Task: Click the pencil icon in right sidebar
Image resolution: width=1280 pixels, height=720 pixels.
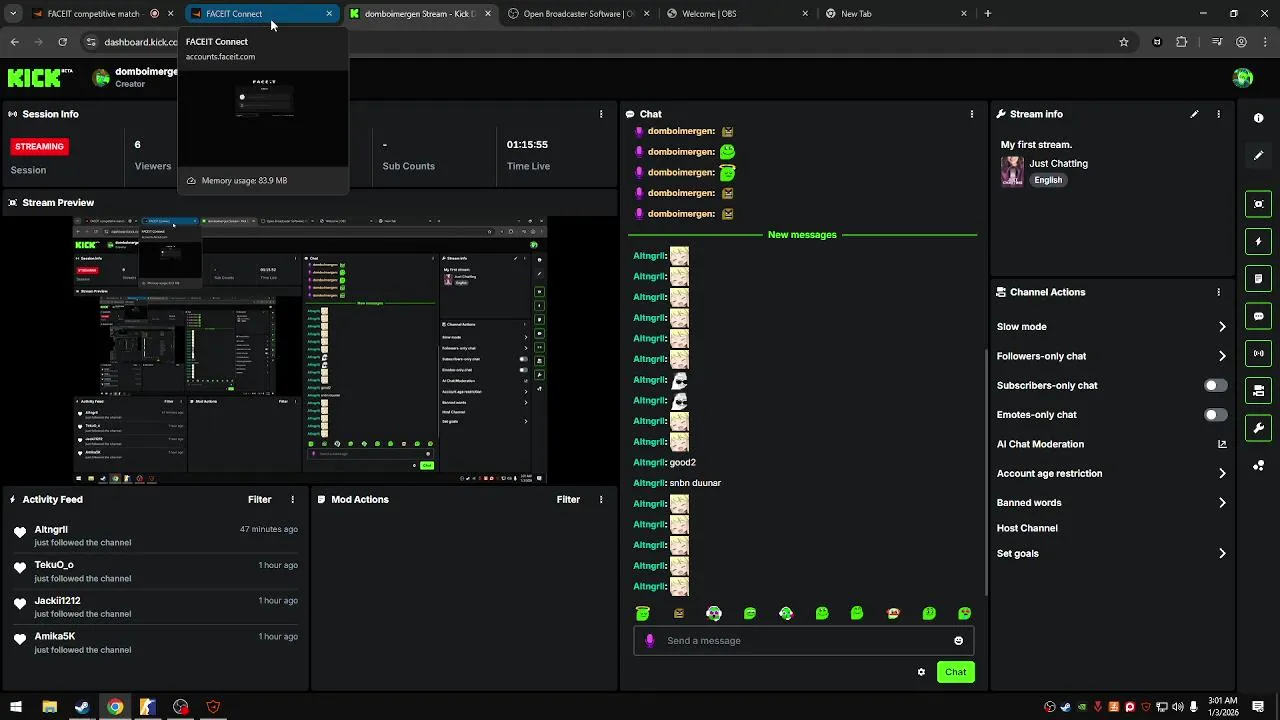Action: pos(1258,155)
